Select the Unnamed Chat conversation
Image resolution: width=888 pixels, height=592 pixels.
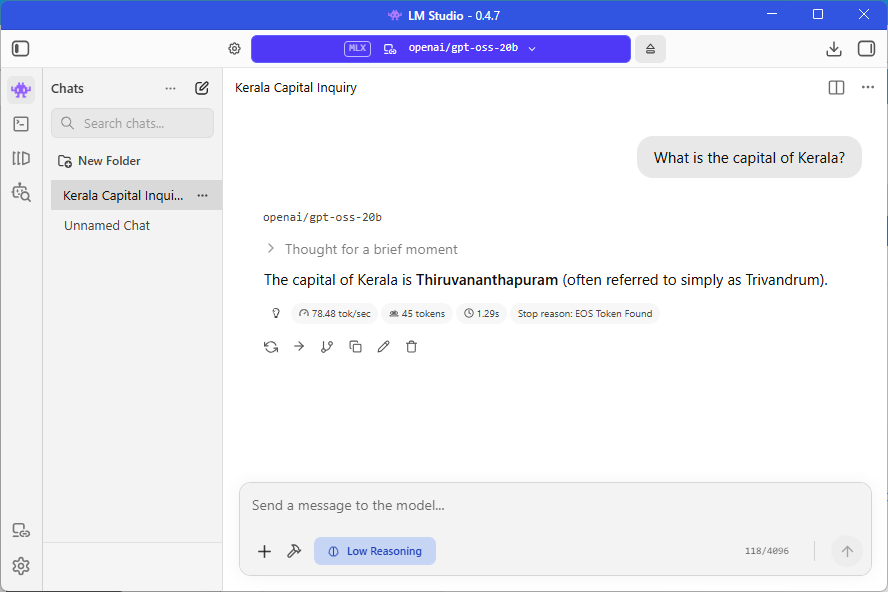coord(107,226)
